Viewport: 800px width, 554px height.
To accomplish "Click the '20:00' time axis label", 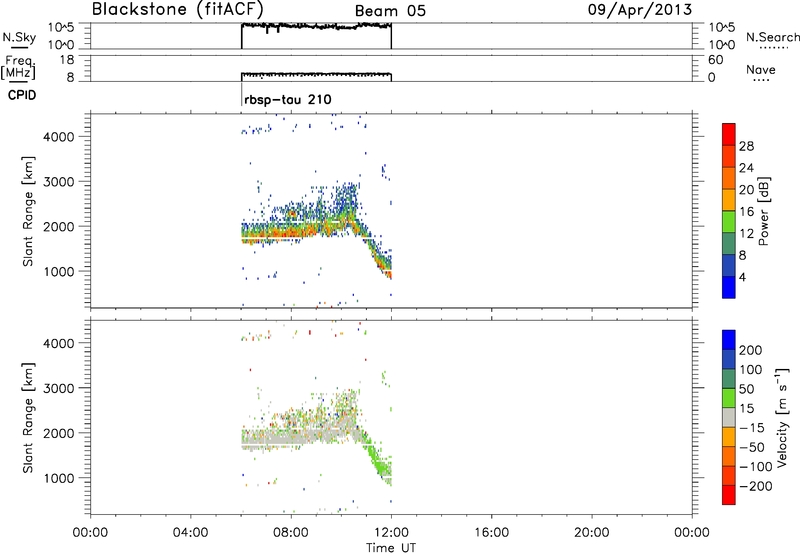I will 592,533.
